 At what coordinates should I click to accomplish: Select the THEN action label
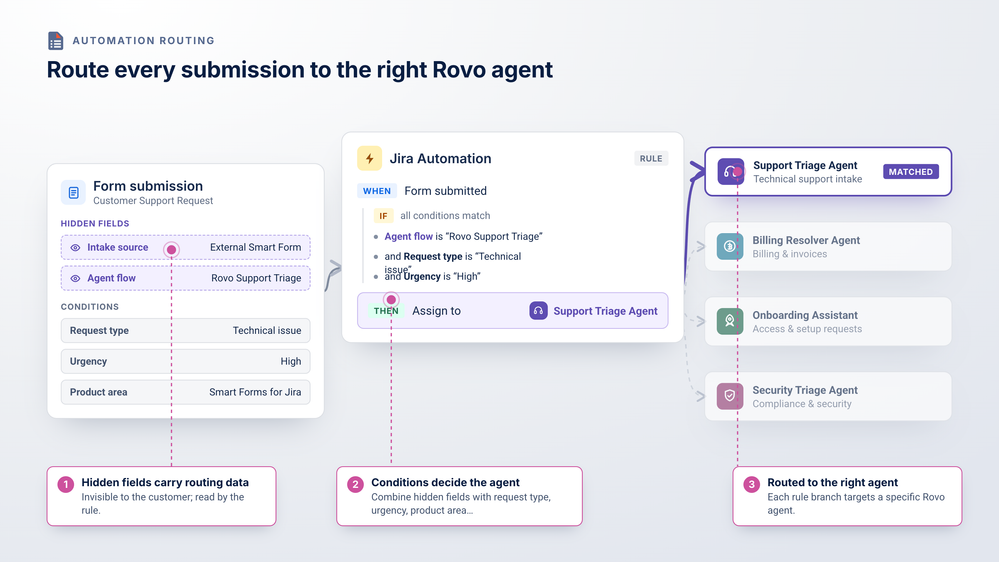[386, 311]
